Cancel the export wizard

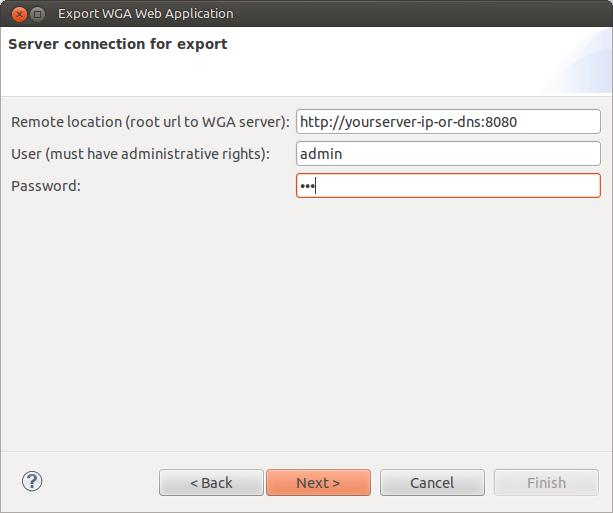(432, 483)
